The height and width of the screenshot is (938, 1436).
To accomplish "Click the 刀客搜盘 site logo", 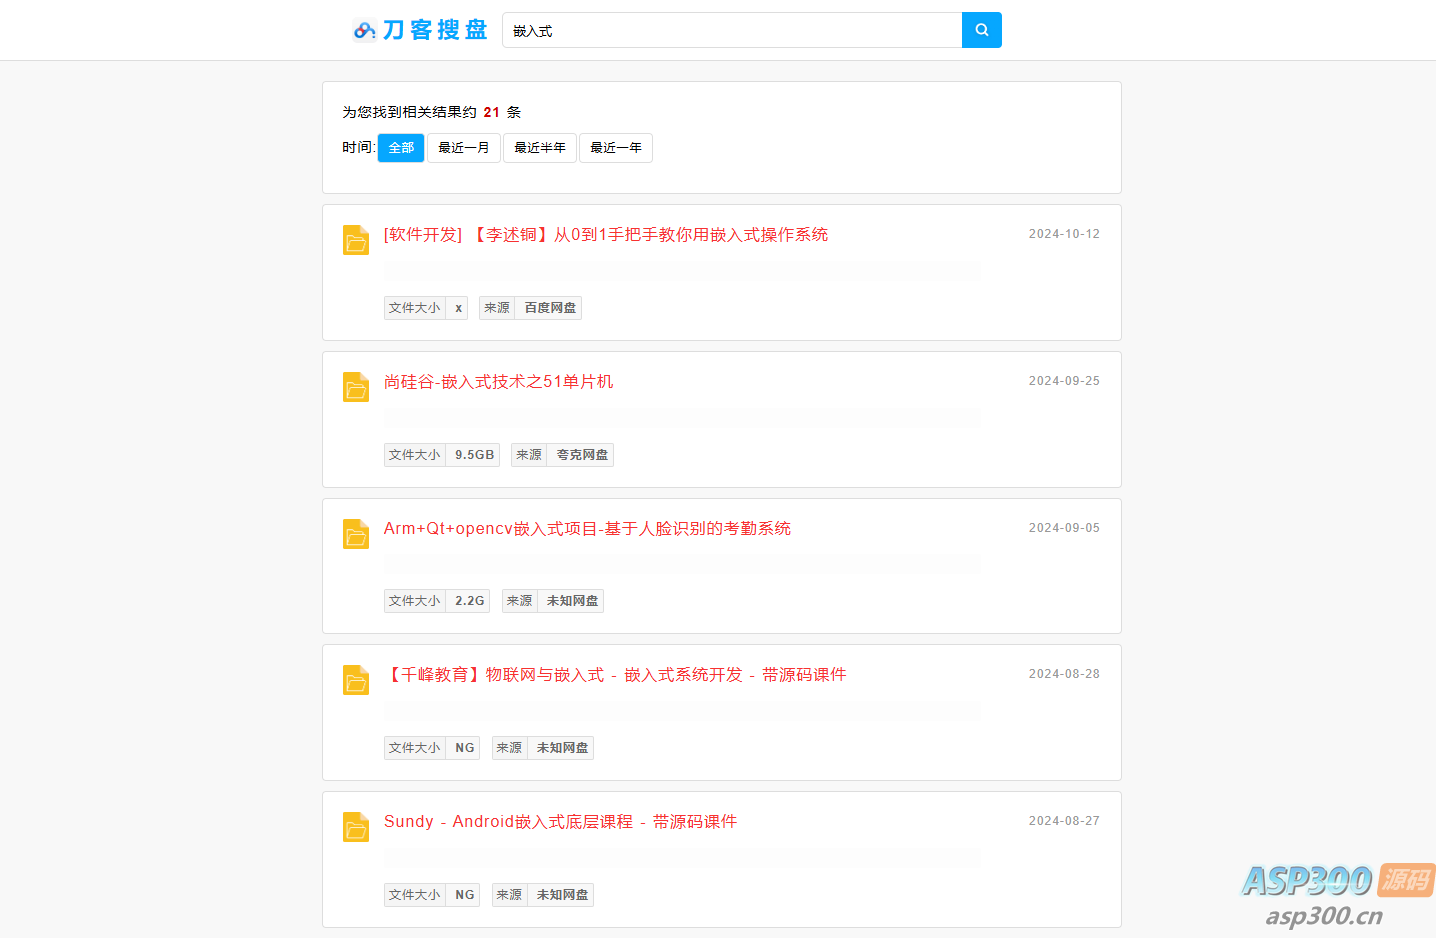I will pos(421,30).
